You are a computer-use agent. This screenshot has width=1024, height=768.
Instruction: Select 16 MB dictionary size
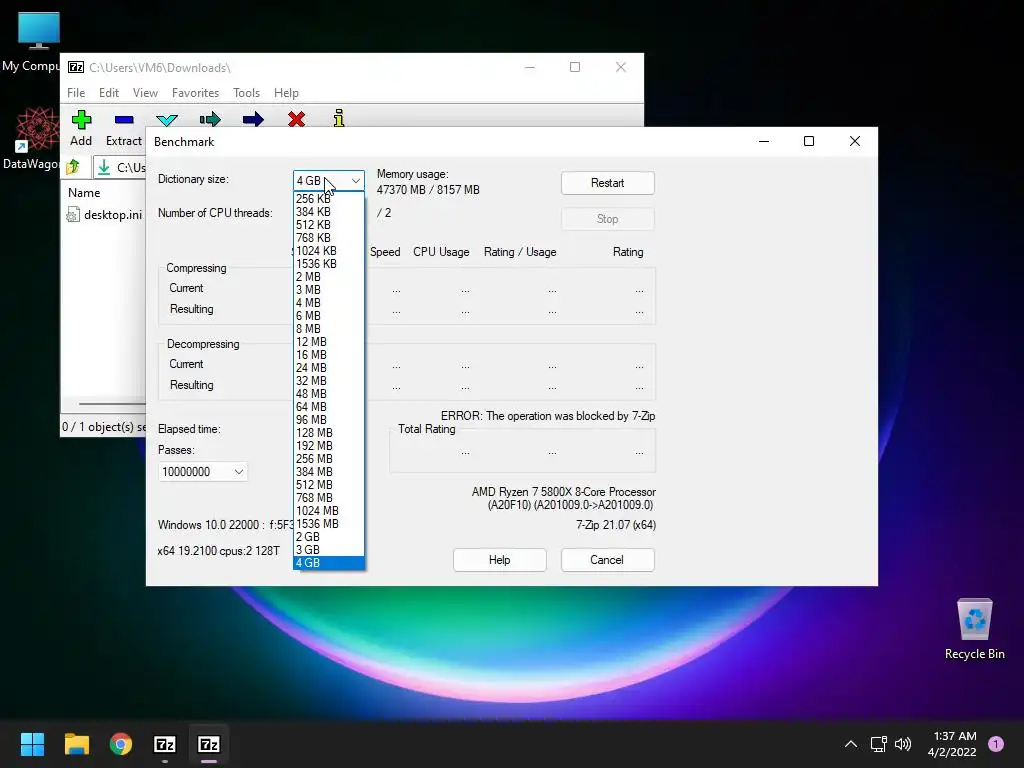pos(328,355)
